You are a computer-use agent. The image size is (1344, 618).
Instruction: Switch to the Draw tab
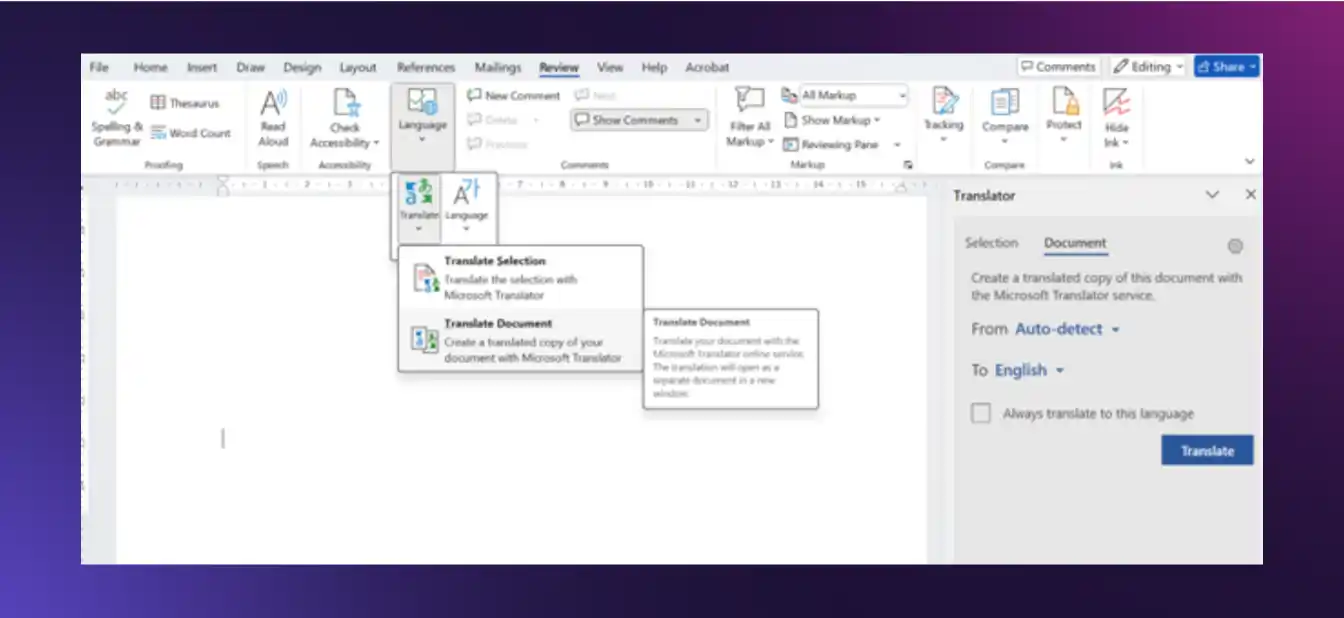(250, 67)
